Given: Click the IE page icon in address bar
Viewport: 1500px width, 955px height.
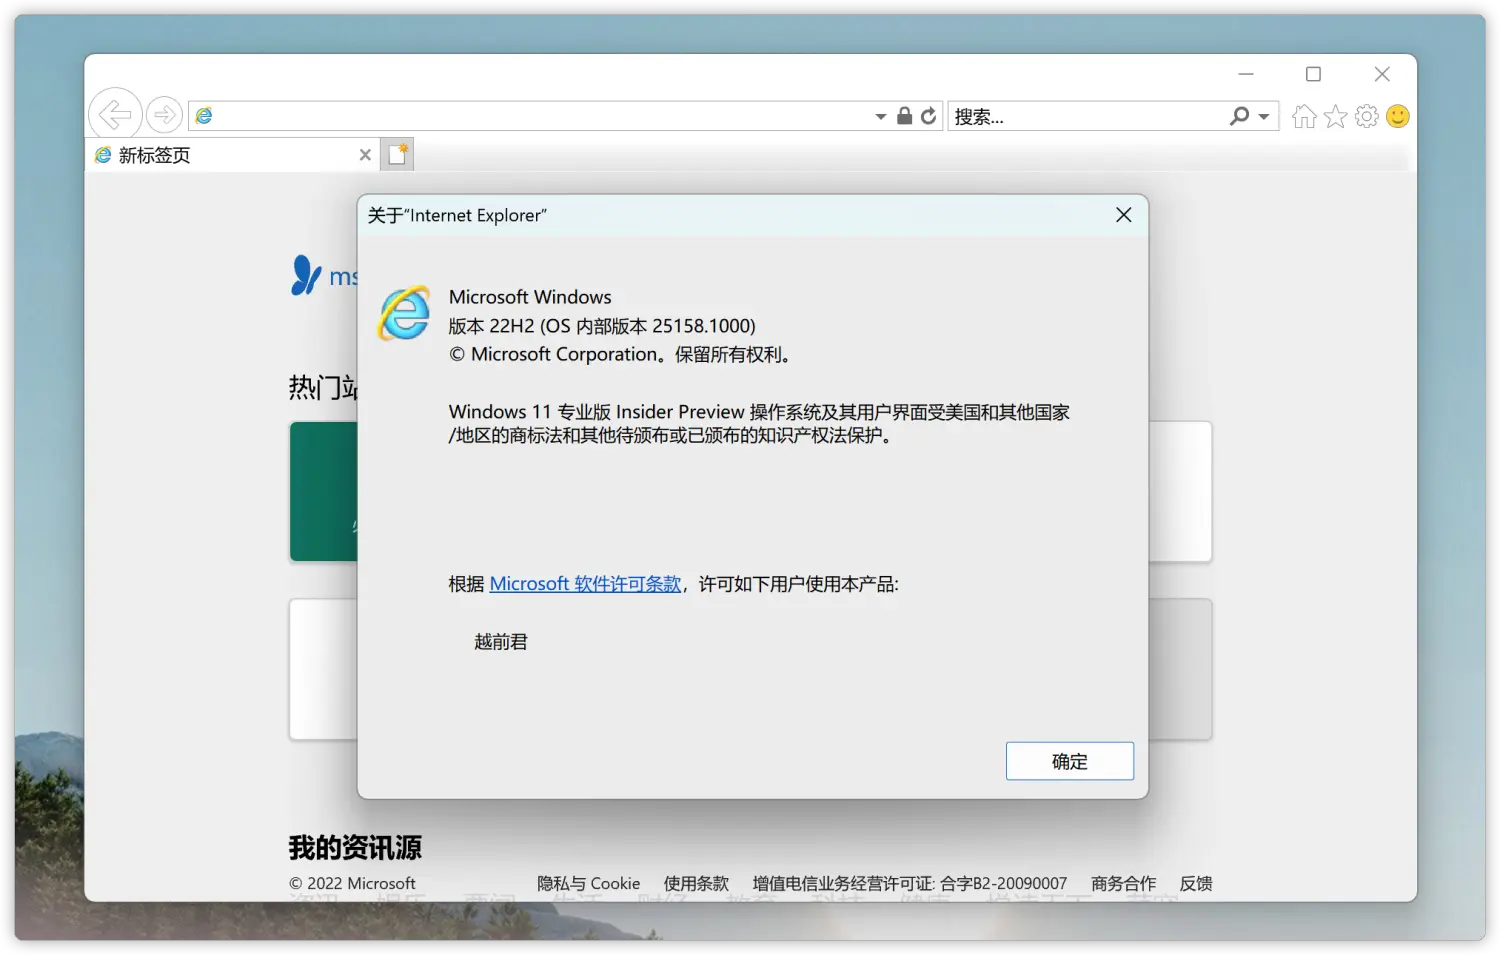Looking at the screenshot, I should [204, 116].
